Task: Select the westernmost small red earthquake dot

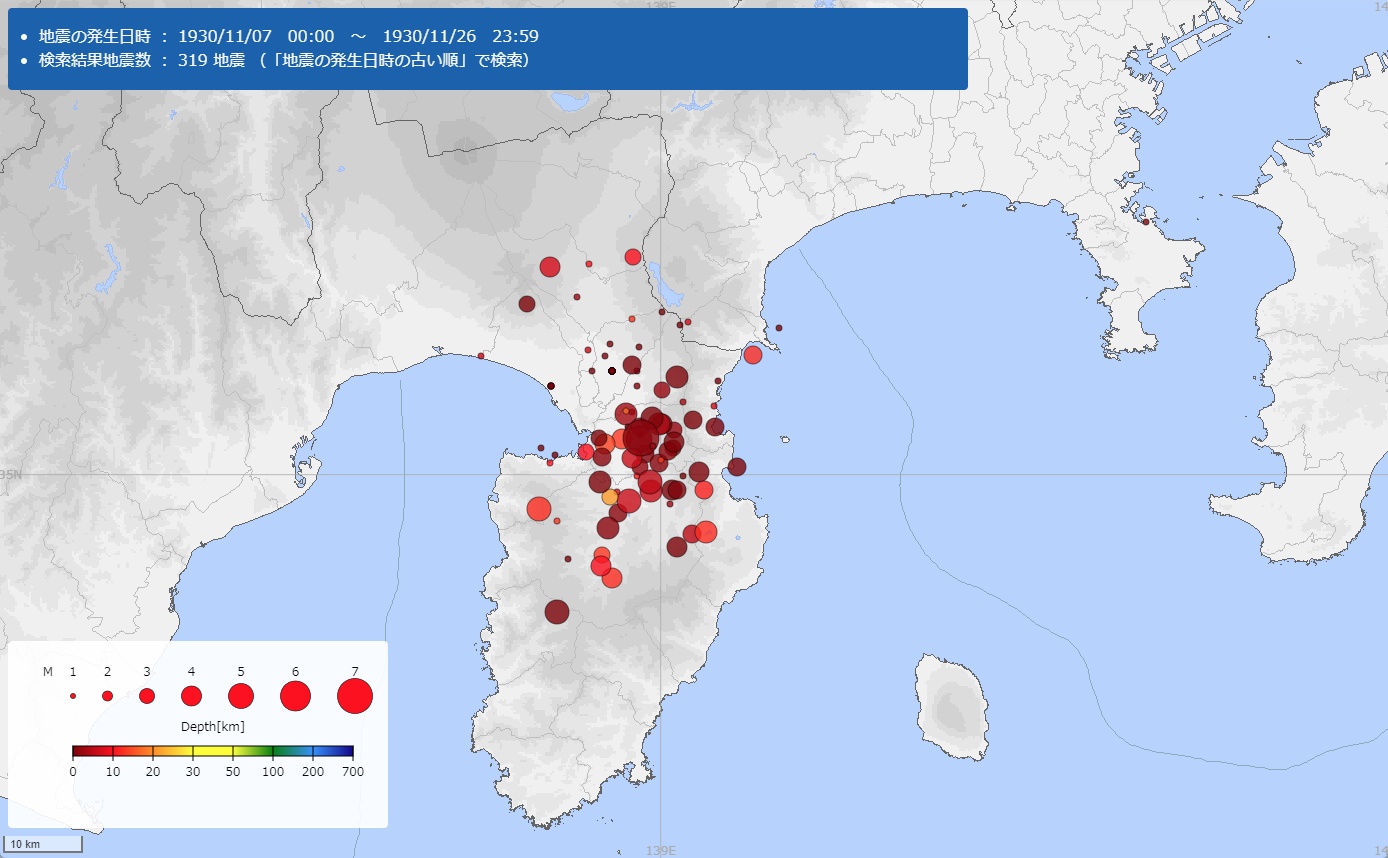Action: 481,356
